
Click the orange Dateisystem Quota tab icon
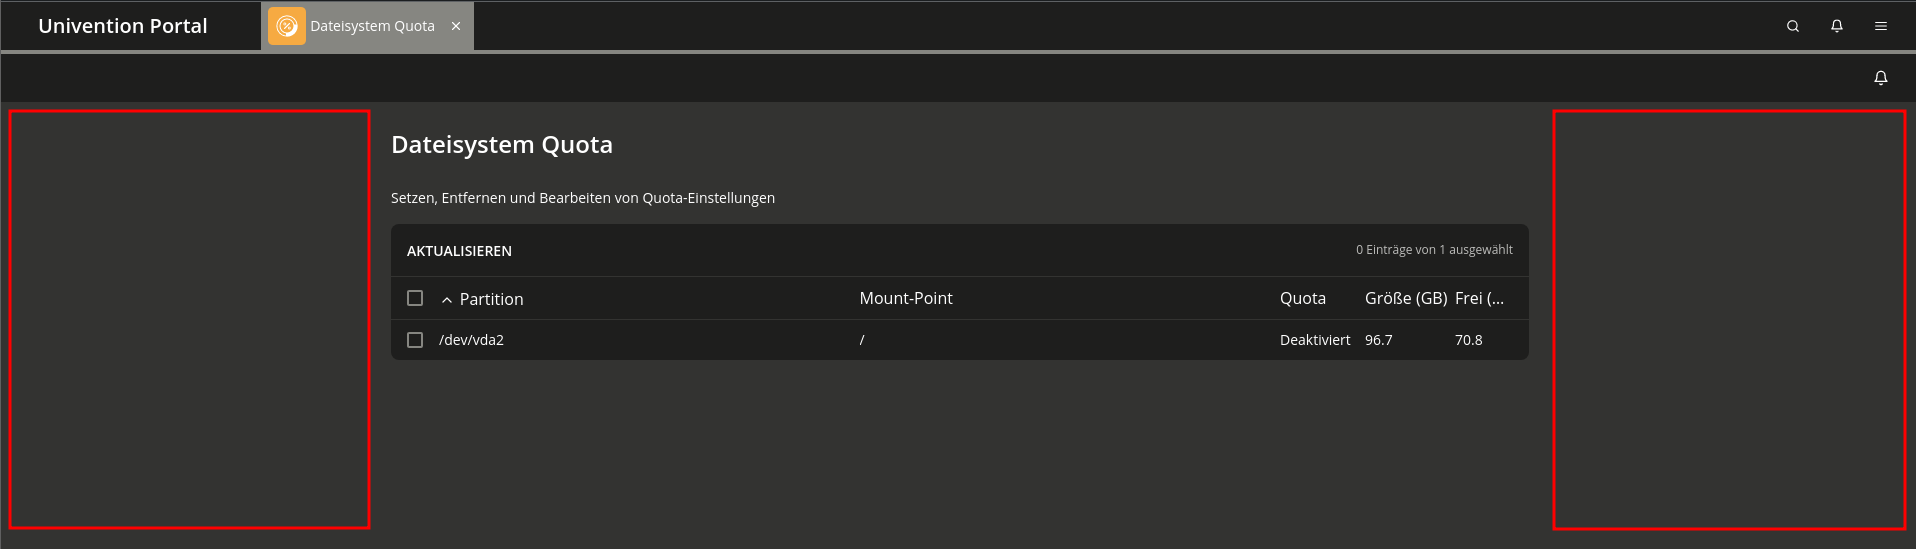click(x=287, y=26)
